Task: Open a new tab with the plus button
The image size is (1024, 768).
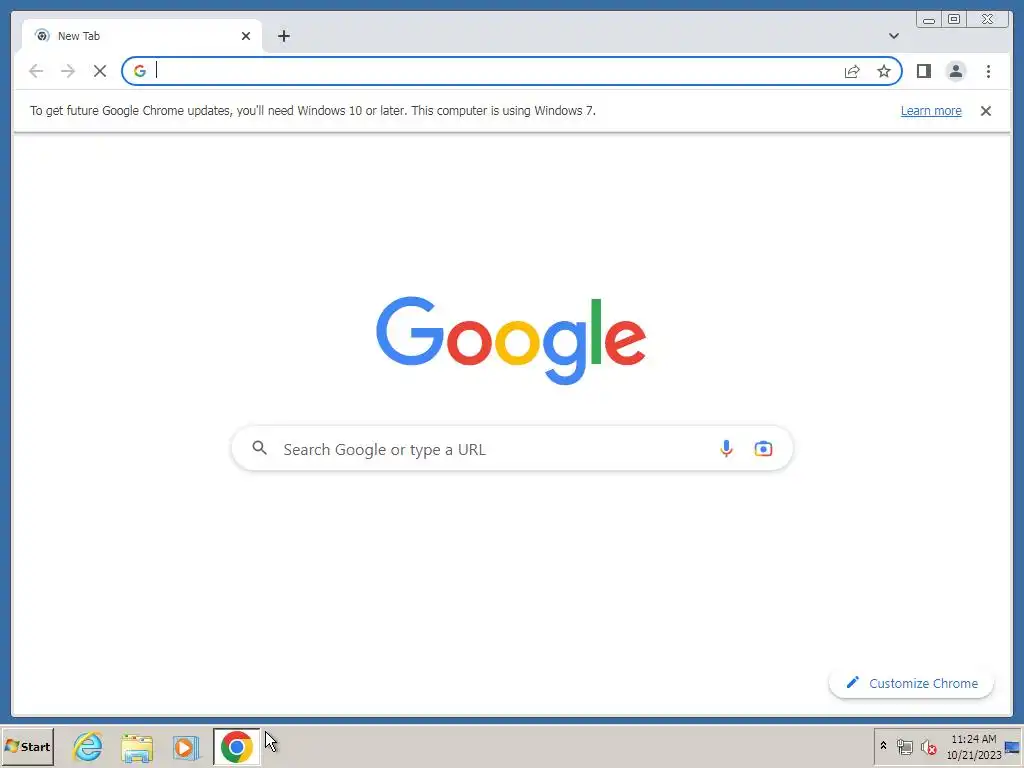Action: [283, 36]
